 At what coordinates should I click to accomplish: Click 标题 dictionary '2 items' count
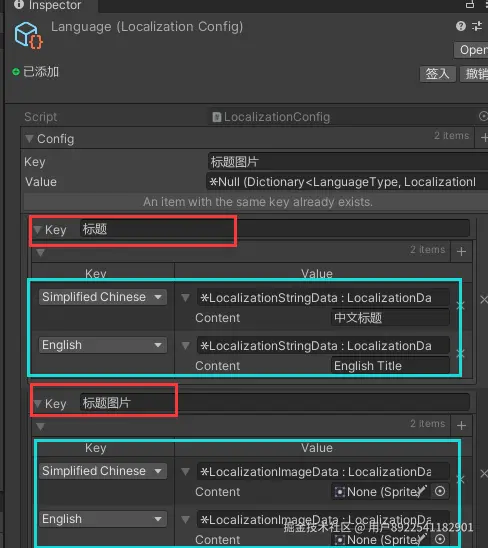pos(428,250)
